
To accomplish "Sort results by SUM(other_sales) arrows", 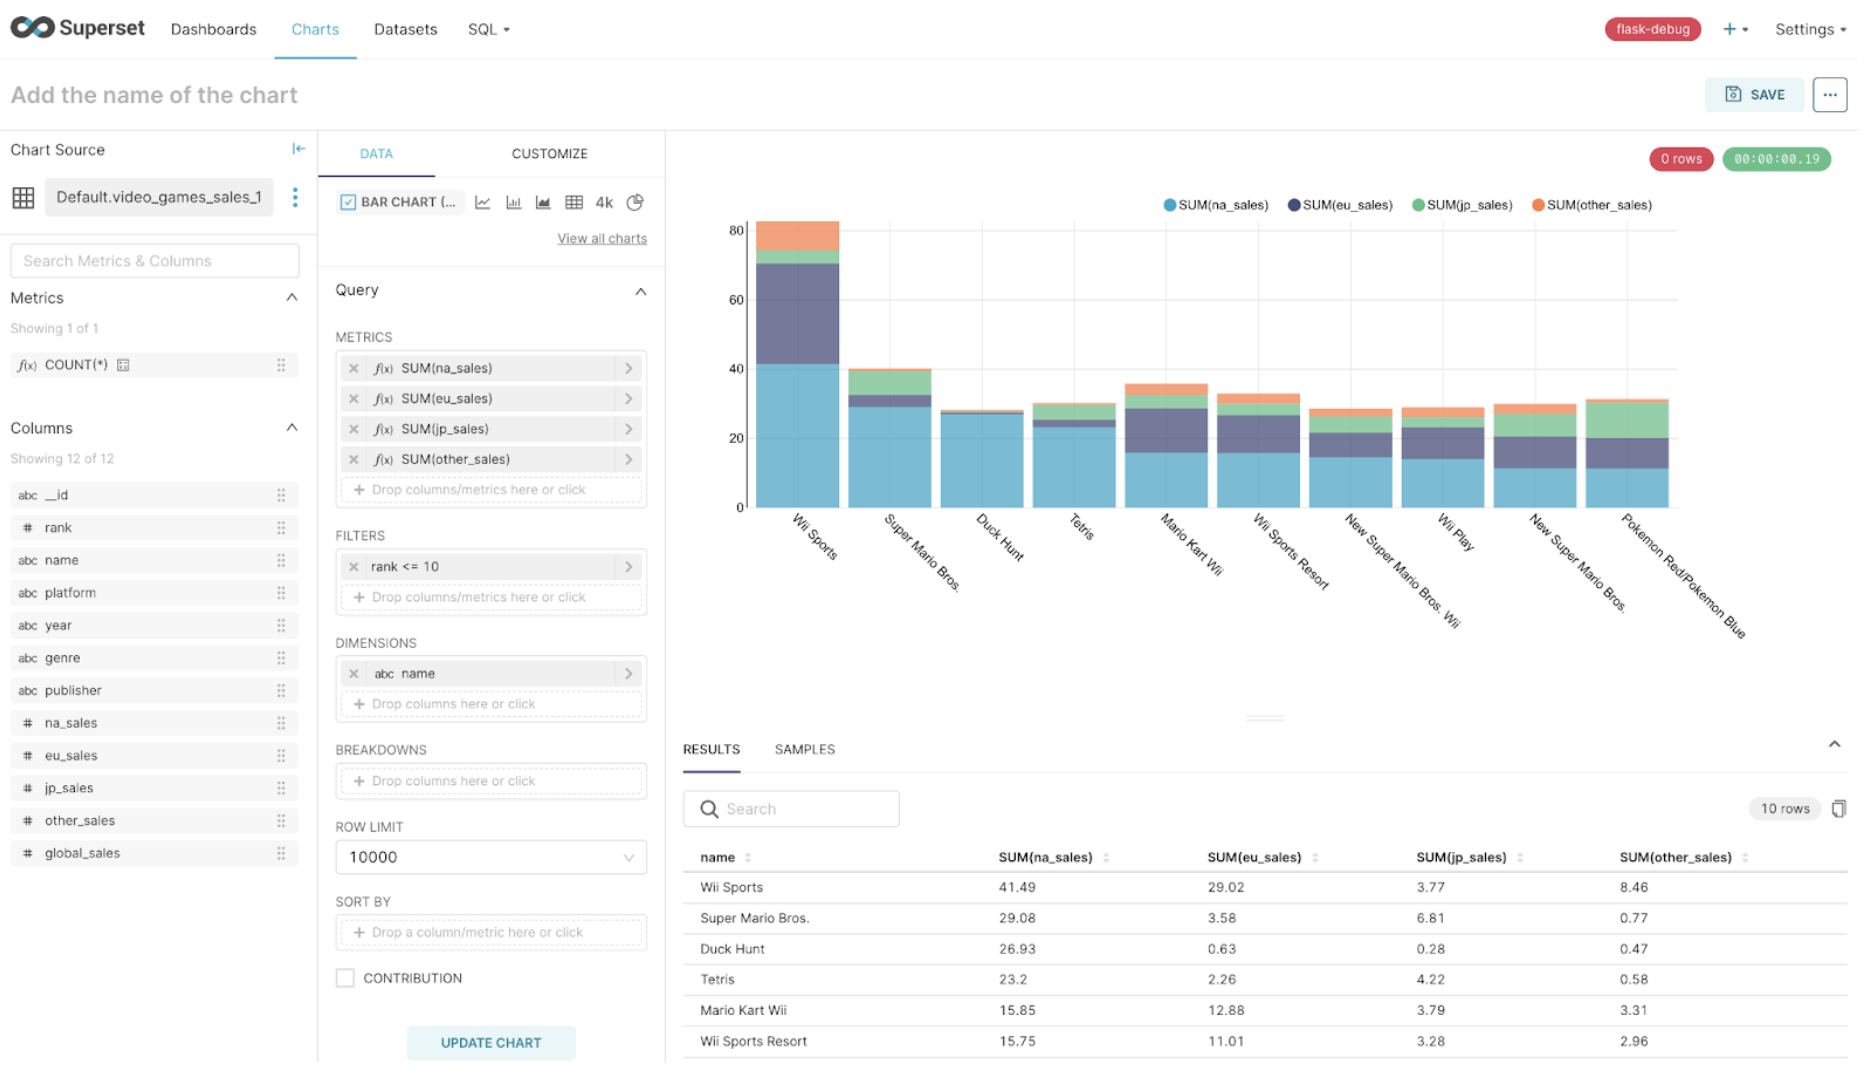I will [x=1745, y=858].
